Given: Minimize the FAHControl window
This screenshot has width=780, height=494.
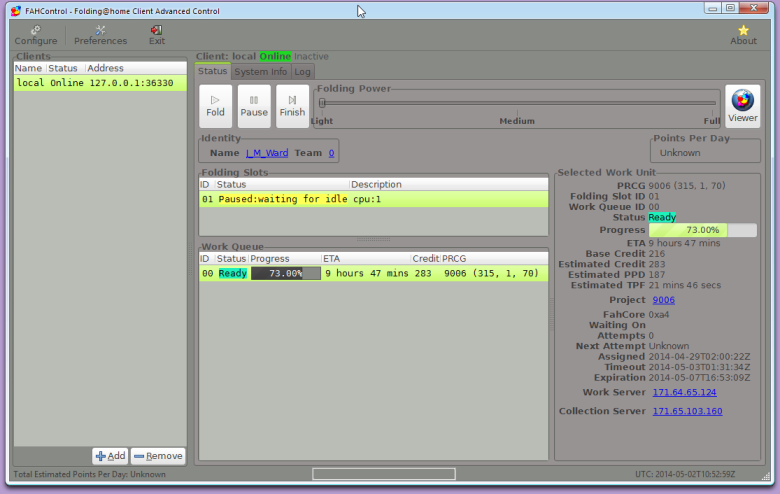Looking at the screenshot, I should pos(712,8).
